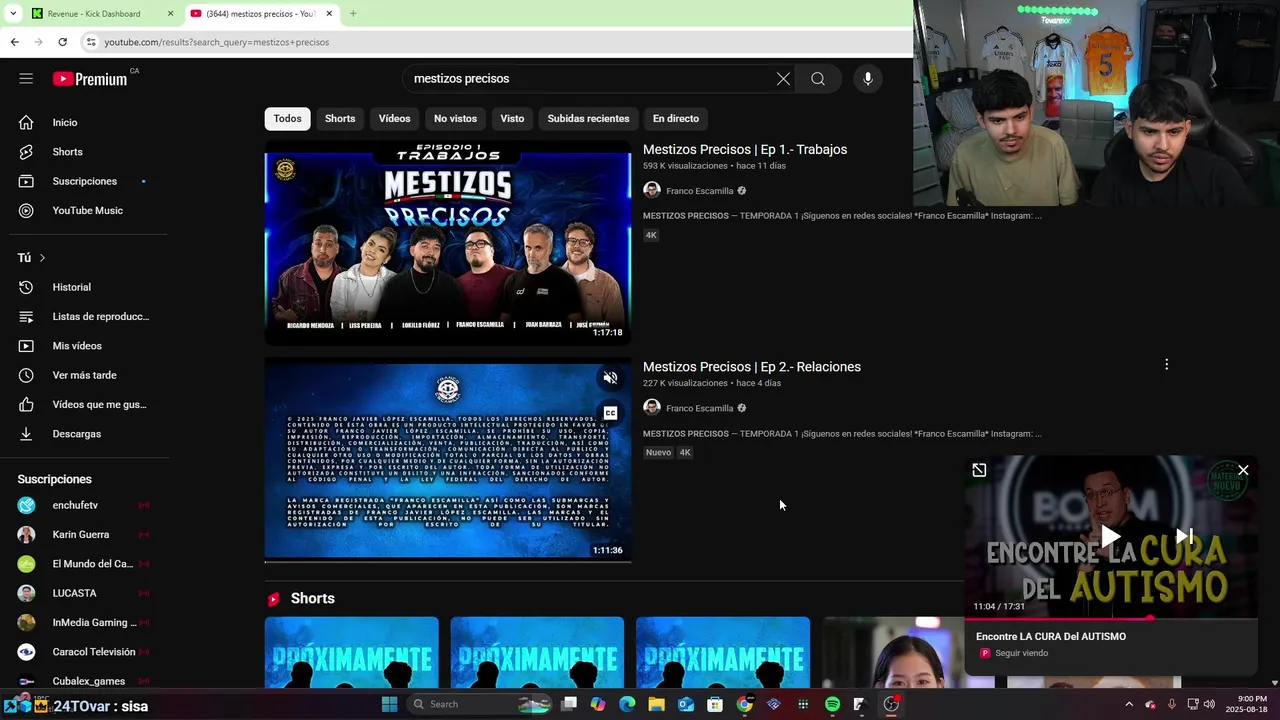Image resolution: width=1280 pixels, height=720 pixels.
Task: Open Ep 1 Trabajos video thumbnail
Action: pyautogui.click(x=448, y=243)
